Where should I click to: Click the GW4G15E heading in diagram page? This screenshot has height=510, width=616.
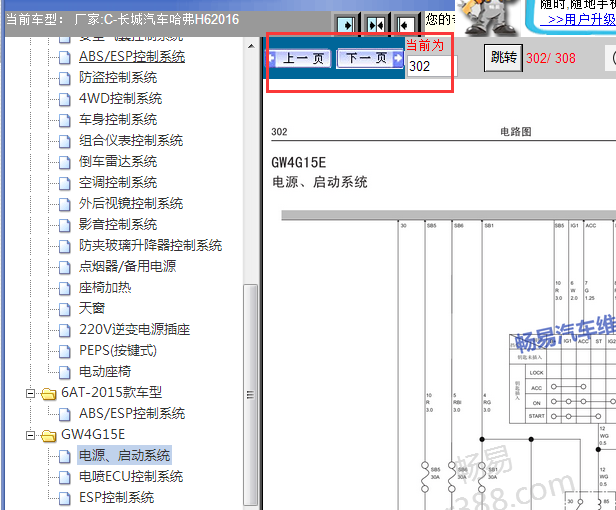click(299, 163)
